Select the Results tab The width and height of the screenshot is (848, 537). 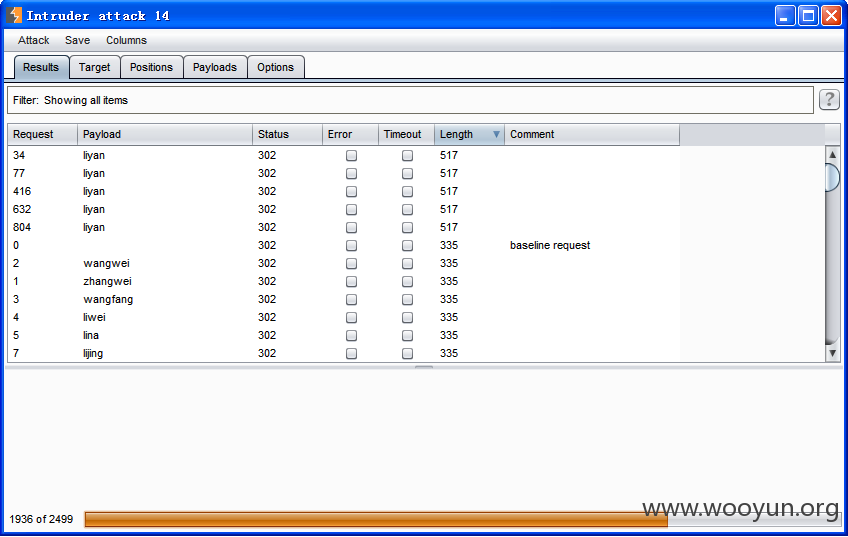pyautogui.click(x=41, y=67)
